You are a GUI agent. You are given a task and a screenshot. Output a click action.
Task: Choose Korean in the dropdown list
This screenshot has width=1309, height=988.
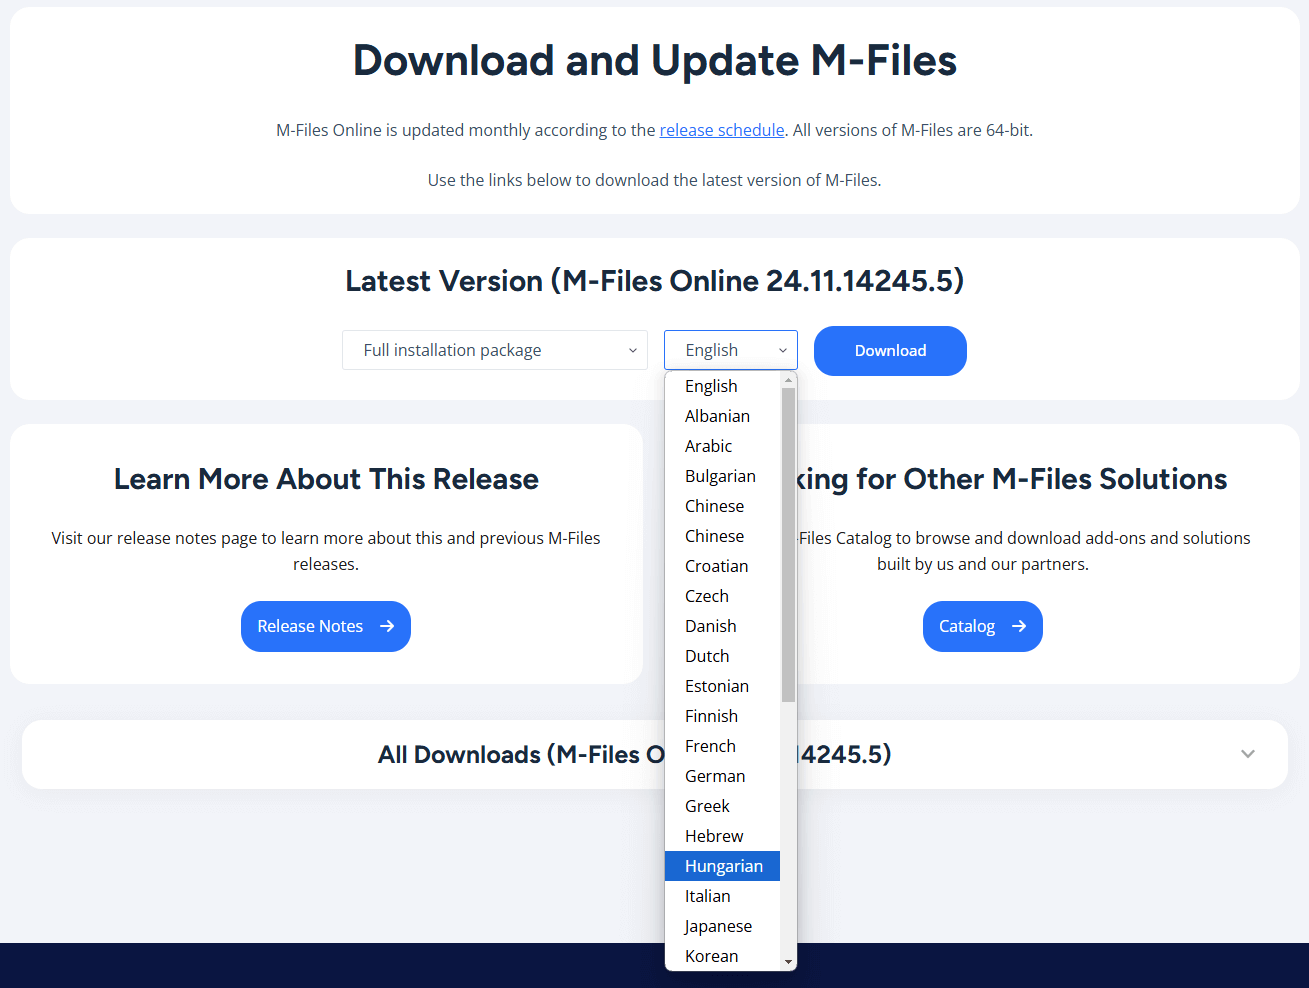[722, 956]
